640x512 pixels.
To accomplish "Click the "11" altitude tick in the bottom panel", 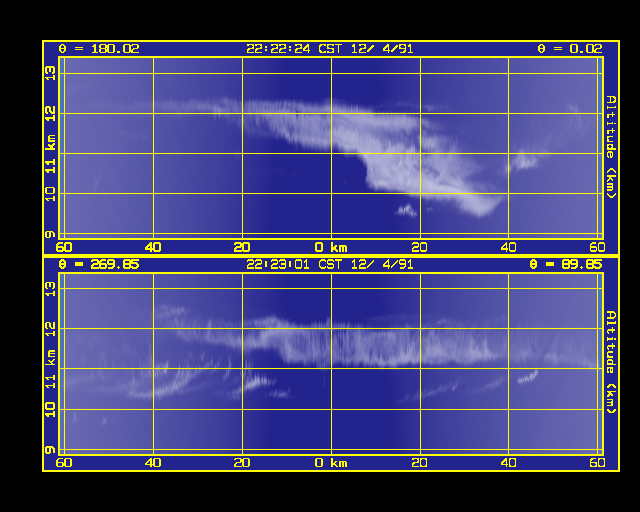I will pos(50,382).
